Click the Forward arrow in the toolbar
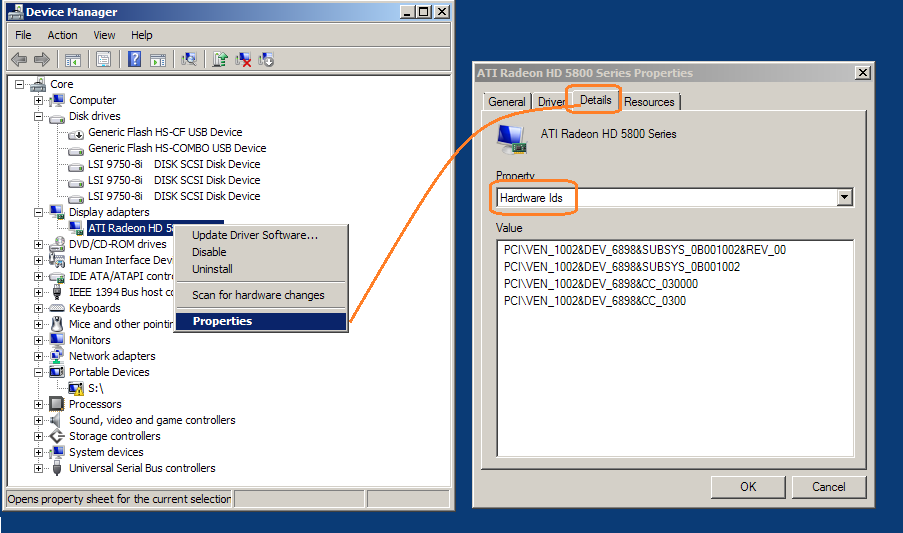This screenshot has height=533, width=903. (42, 59)
